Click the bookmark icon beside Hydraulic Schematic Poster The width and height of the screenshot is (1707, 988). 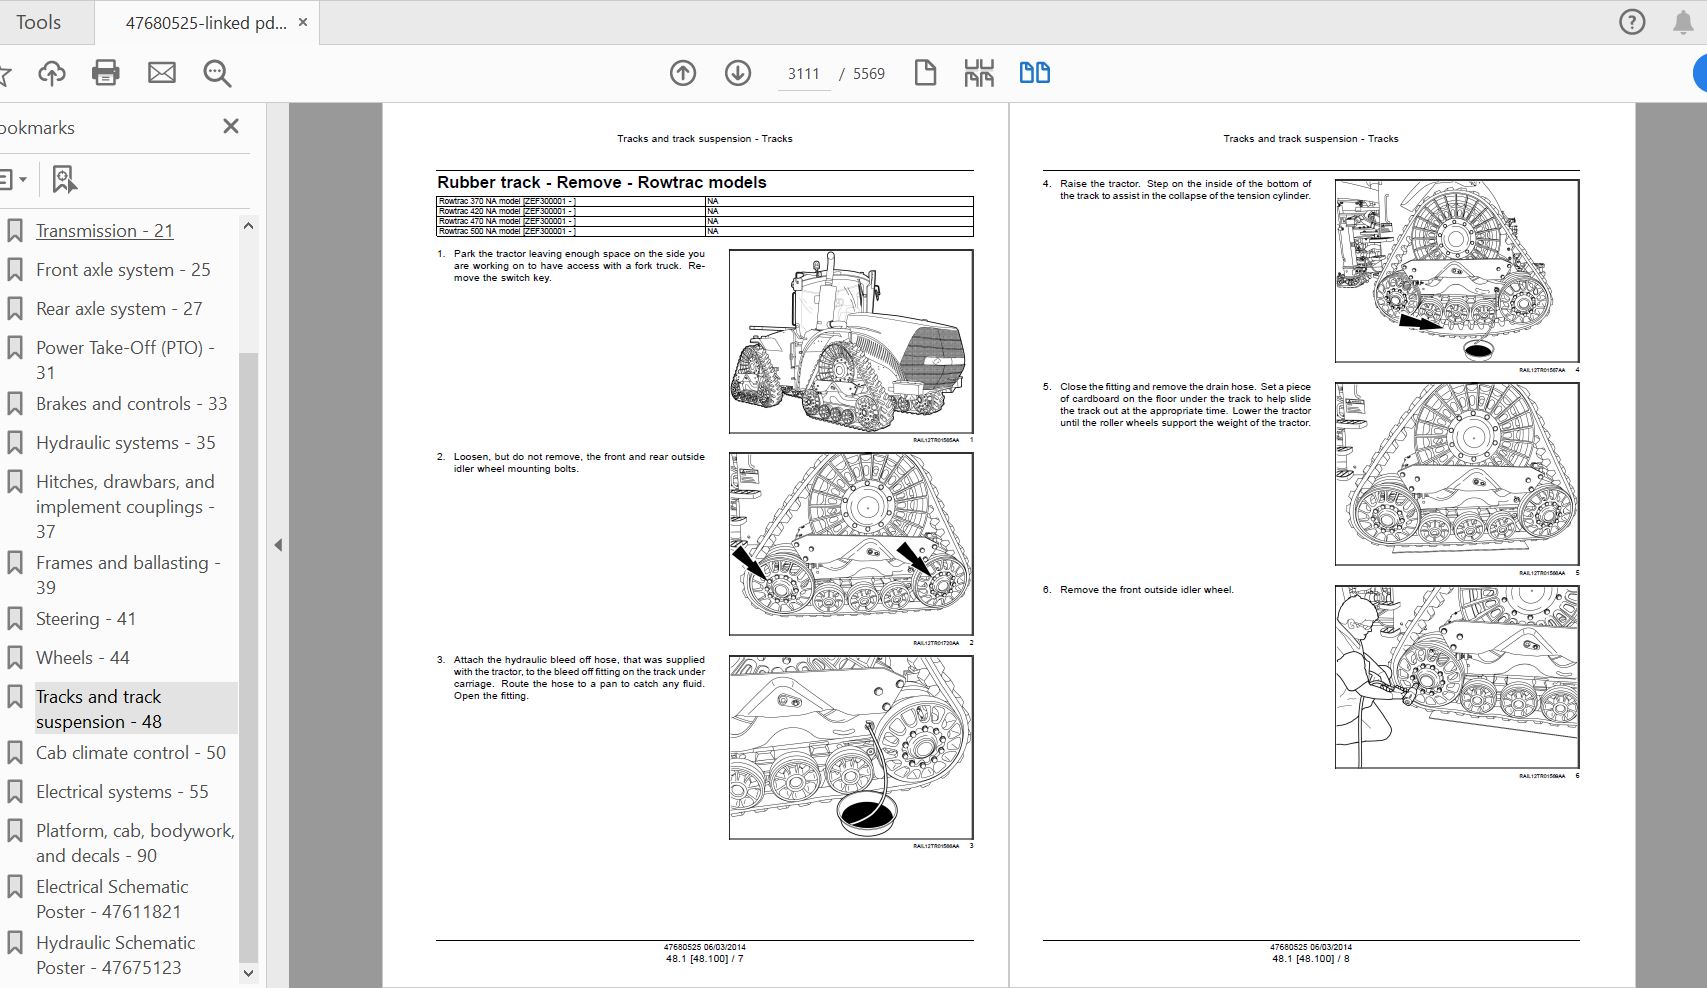(x=15, y=943)
